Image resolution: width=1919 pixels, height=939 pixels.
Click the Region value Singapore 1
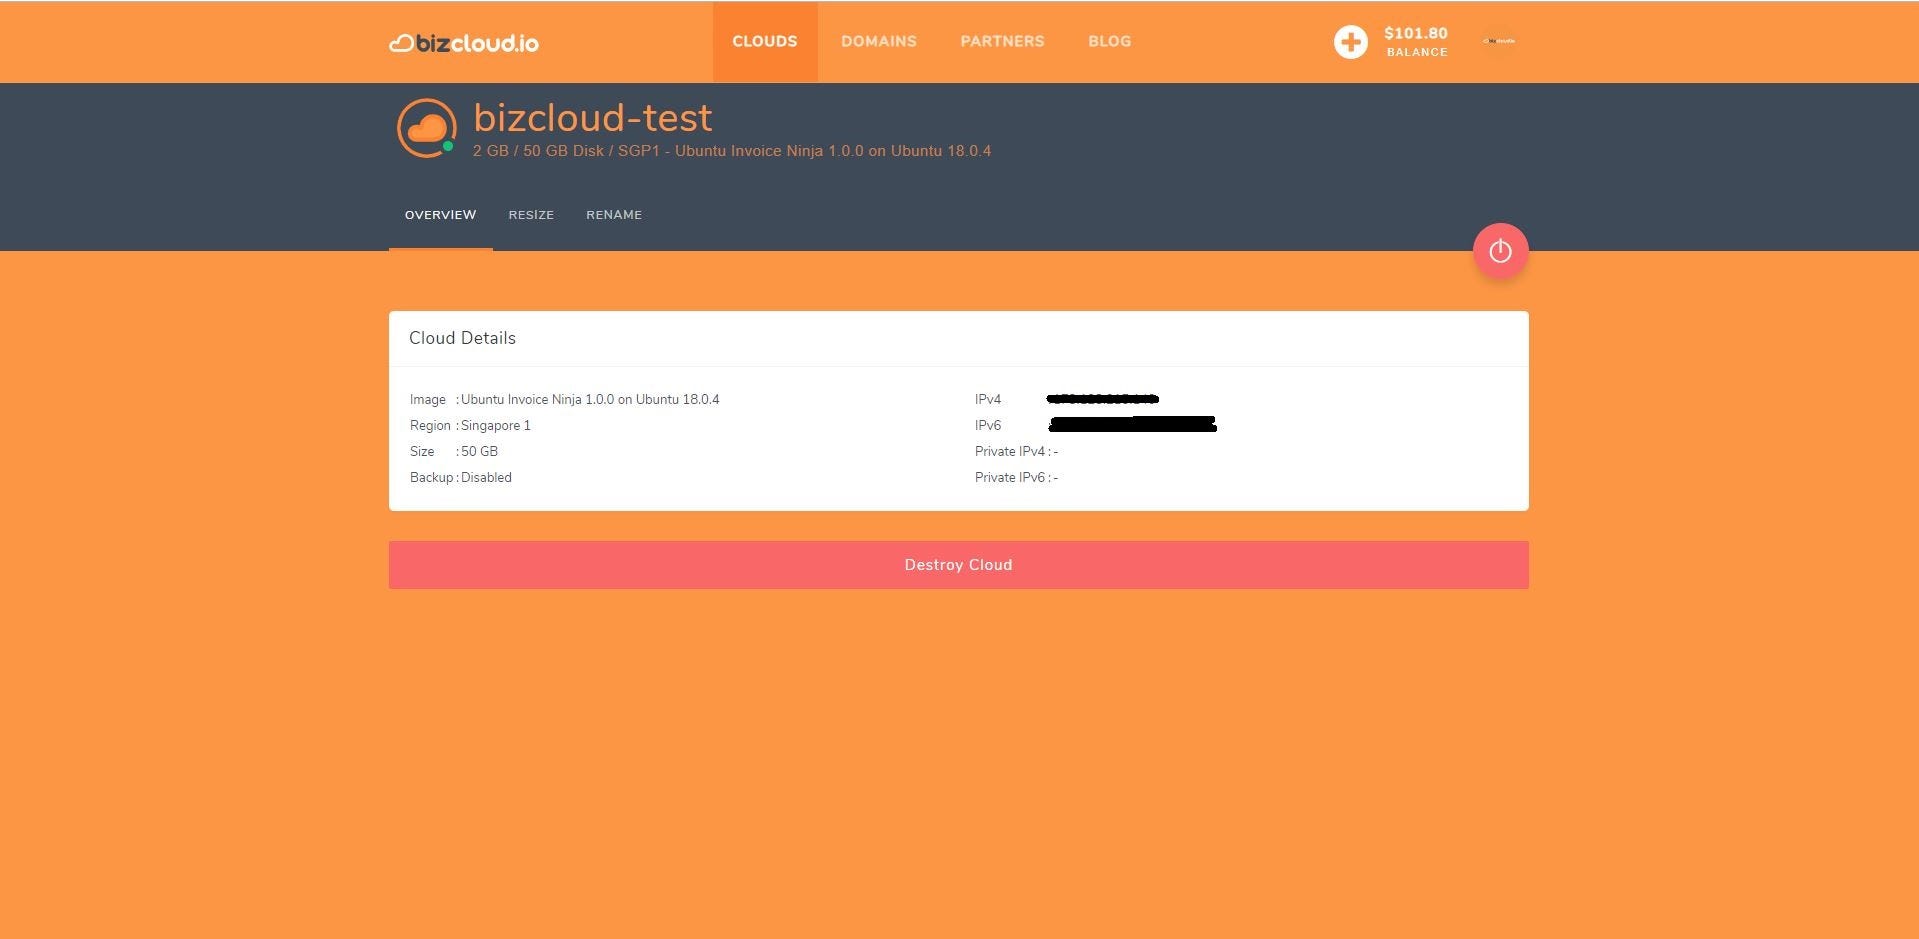[496, 425]
